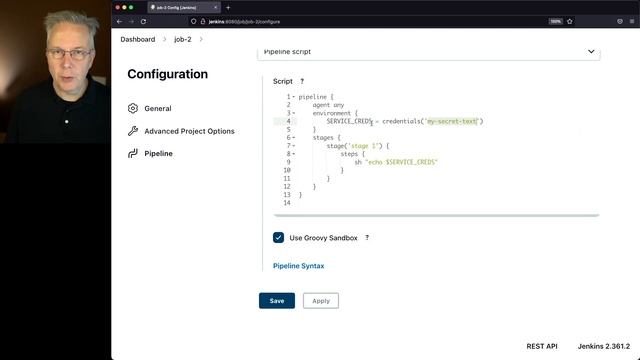Collapse the steps block at line 8
640x360 pixels.
[293, 154]
